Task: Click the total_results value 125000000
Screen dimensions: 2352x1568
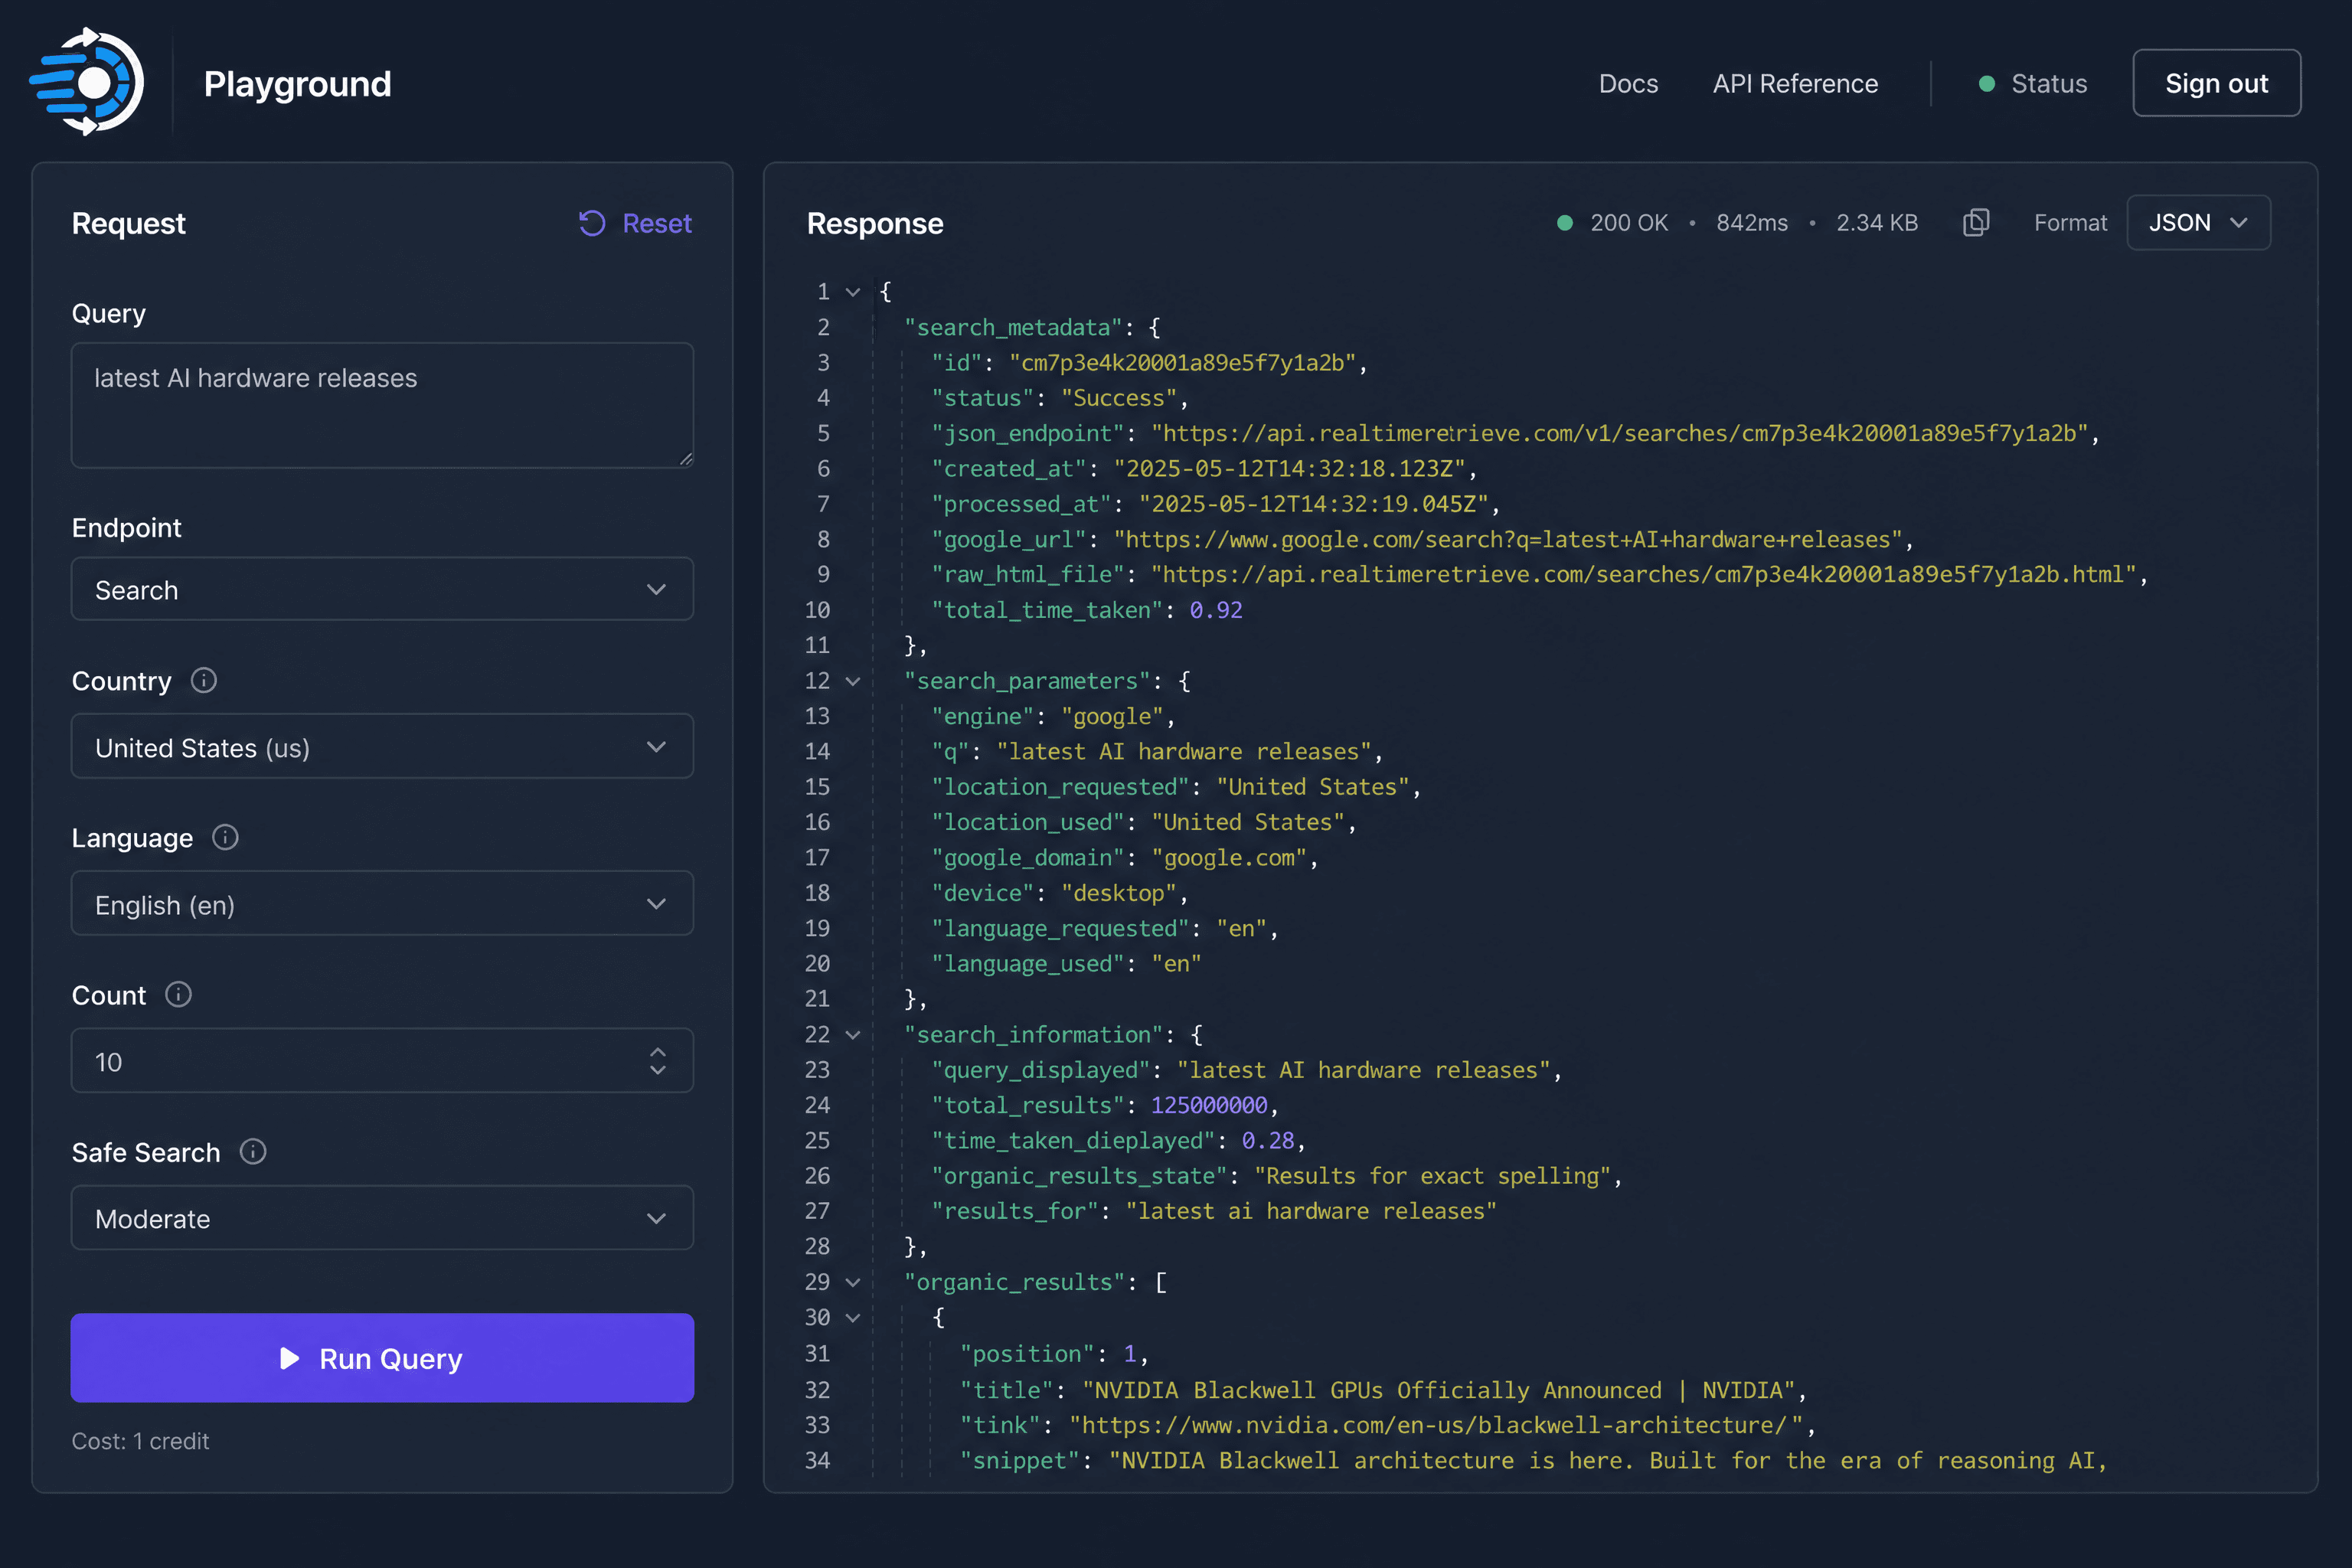Action: (x=1209, y=1105)
